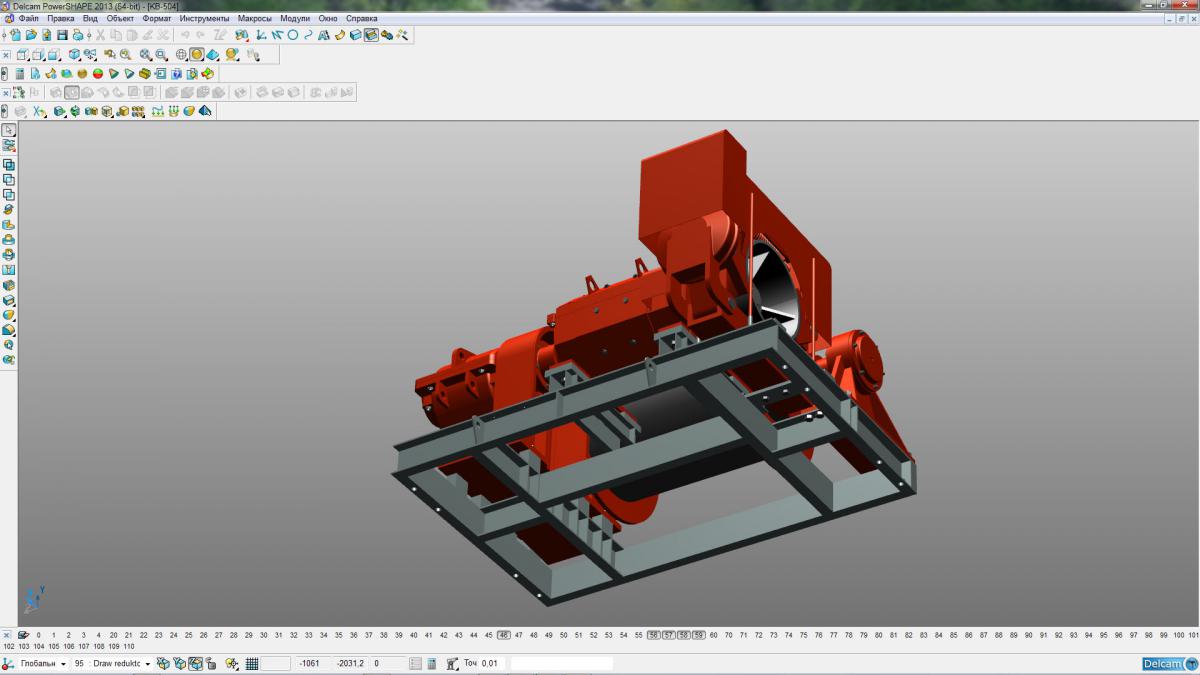
Task: Click the empty command input box in status bar
Action: click(x=562, y=663)
